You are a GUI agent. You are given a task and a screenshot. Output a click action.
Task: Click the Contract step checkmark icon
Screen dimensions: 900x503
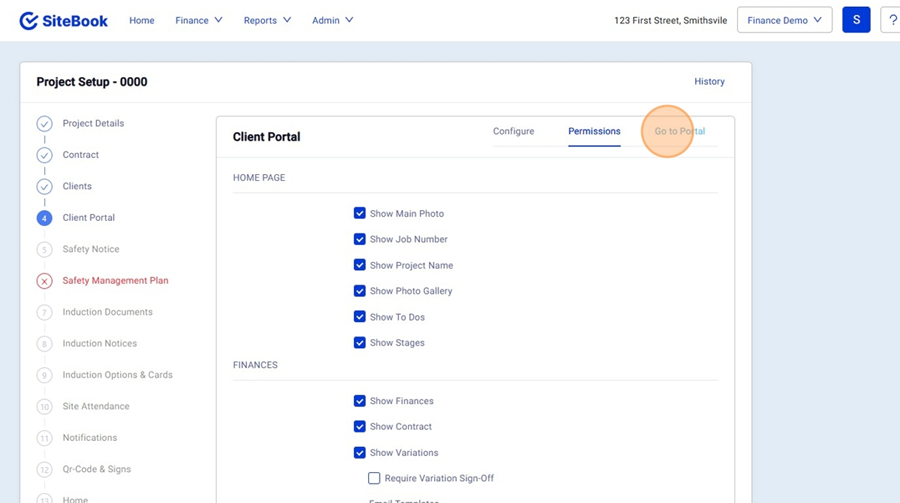pyautogui.click(x=44, y=155)
